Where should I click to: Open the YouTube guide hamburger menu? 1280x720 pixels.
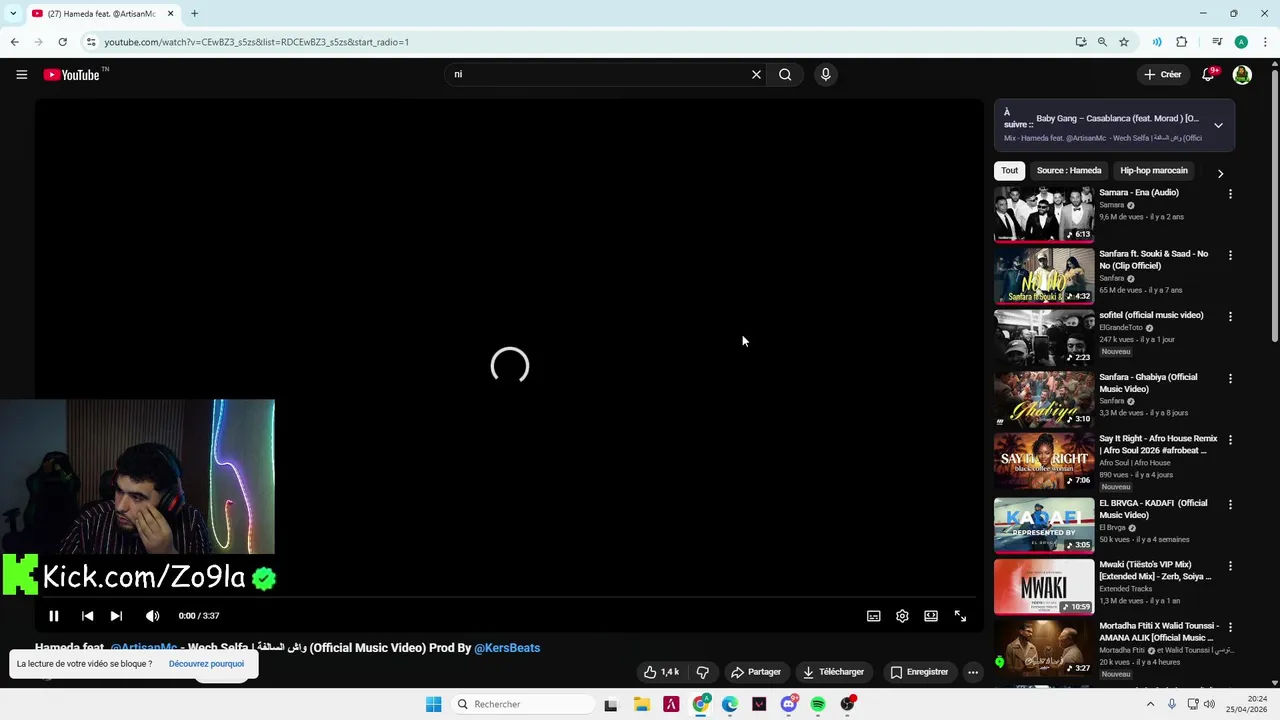[x=21, y=75]
